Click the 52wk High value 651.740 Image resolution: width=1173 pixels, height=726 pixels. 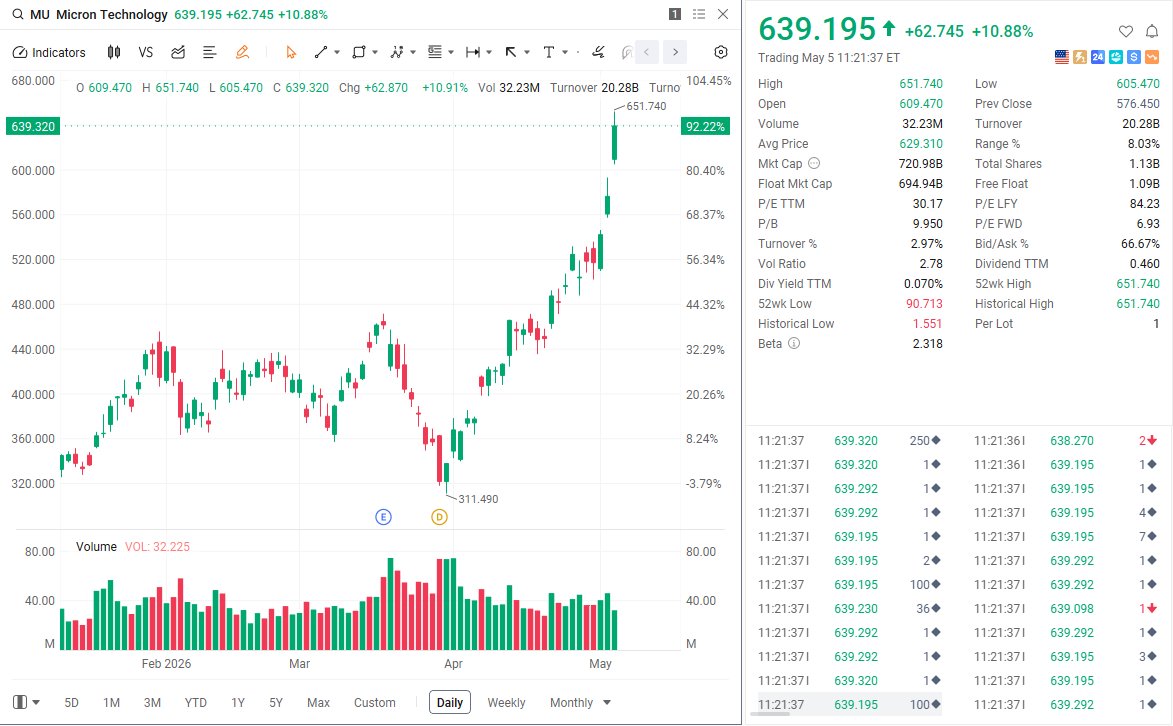pos(1138,284)
